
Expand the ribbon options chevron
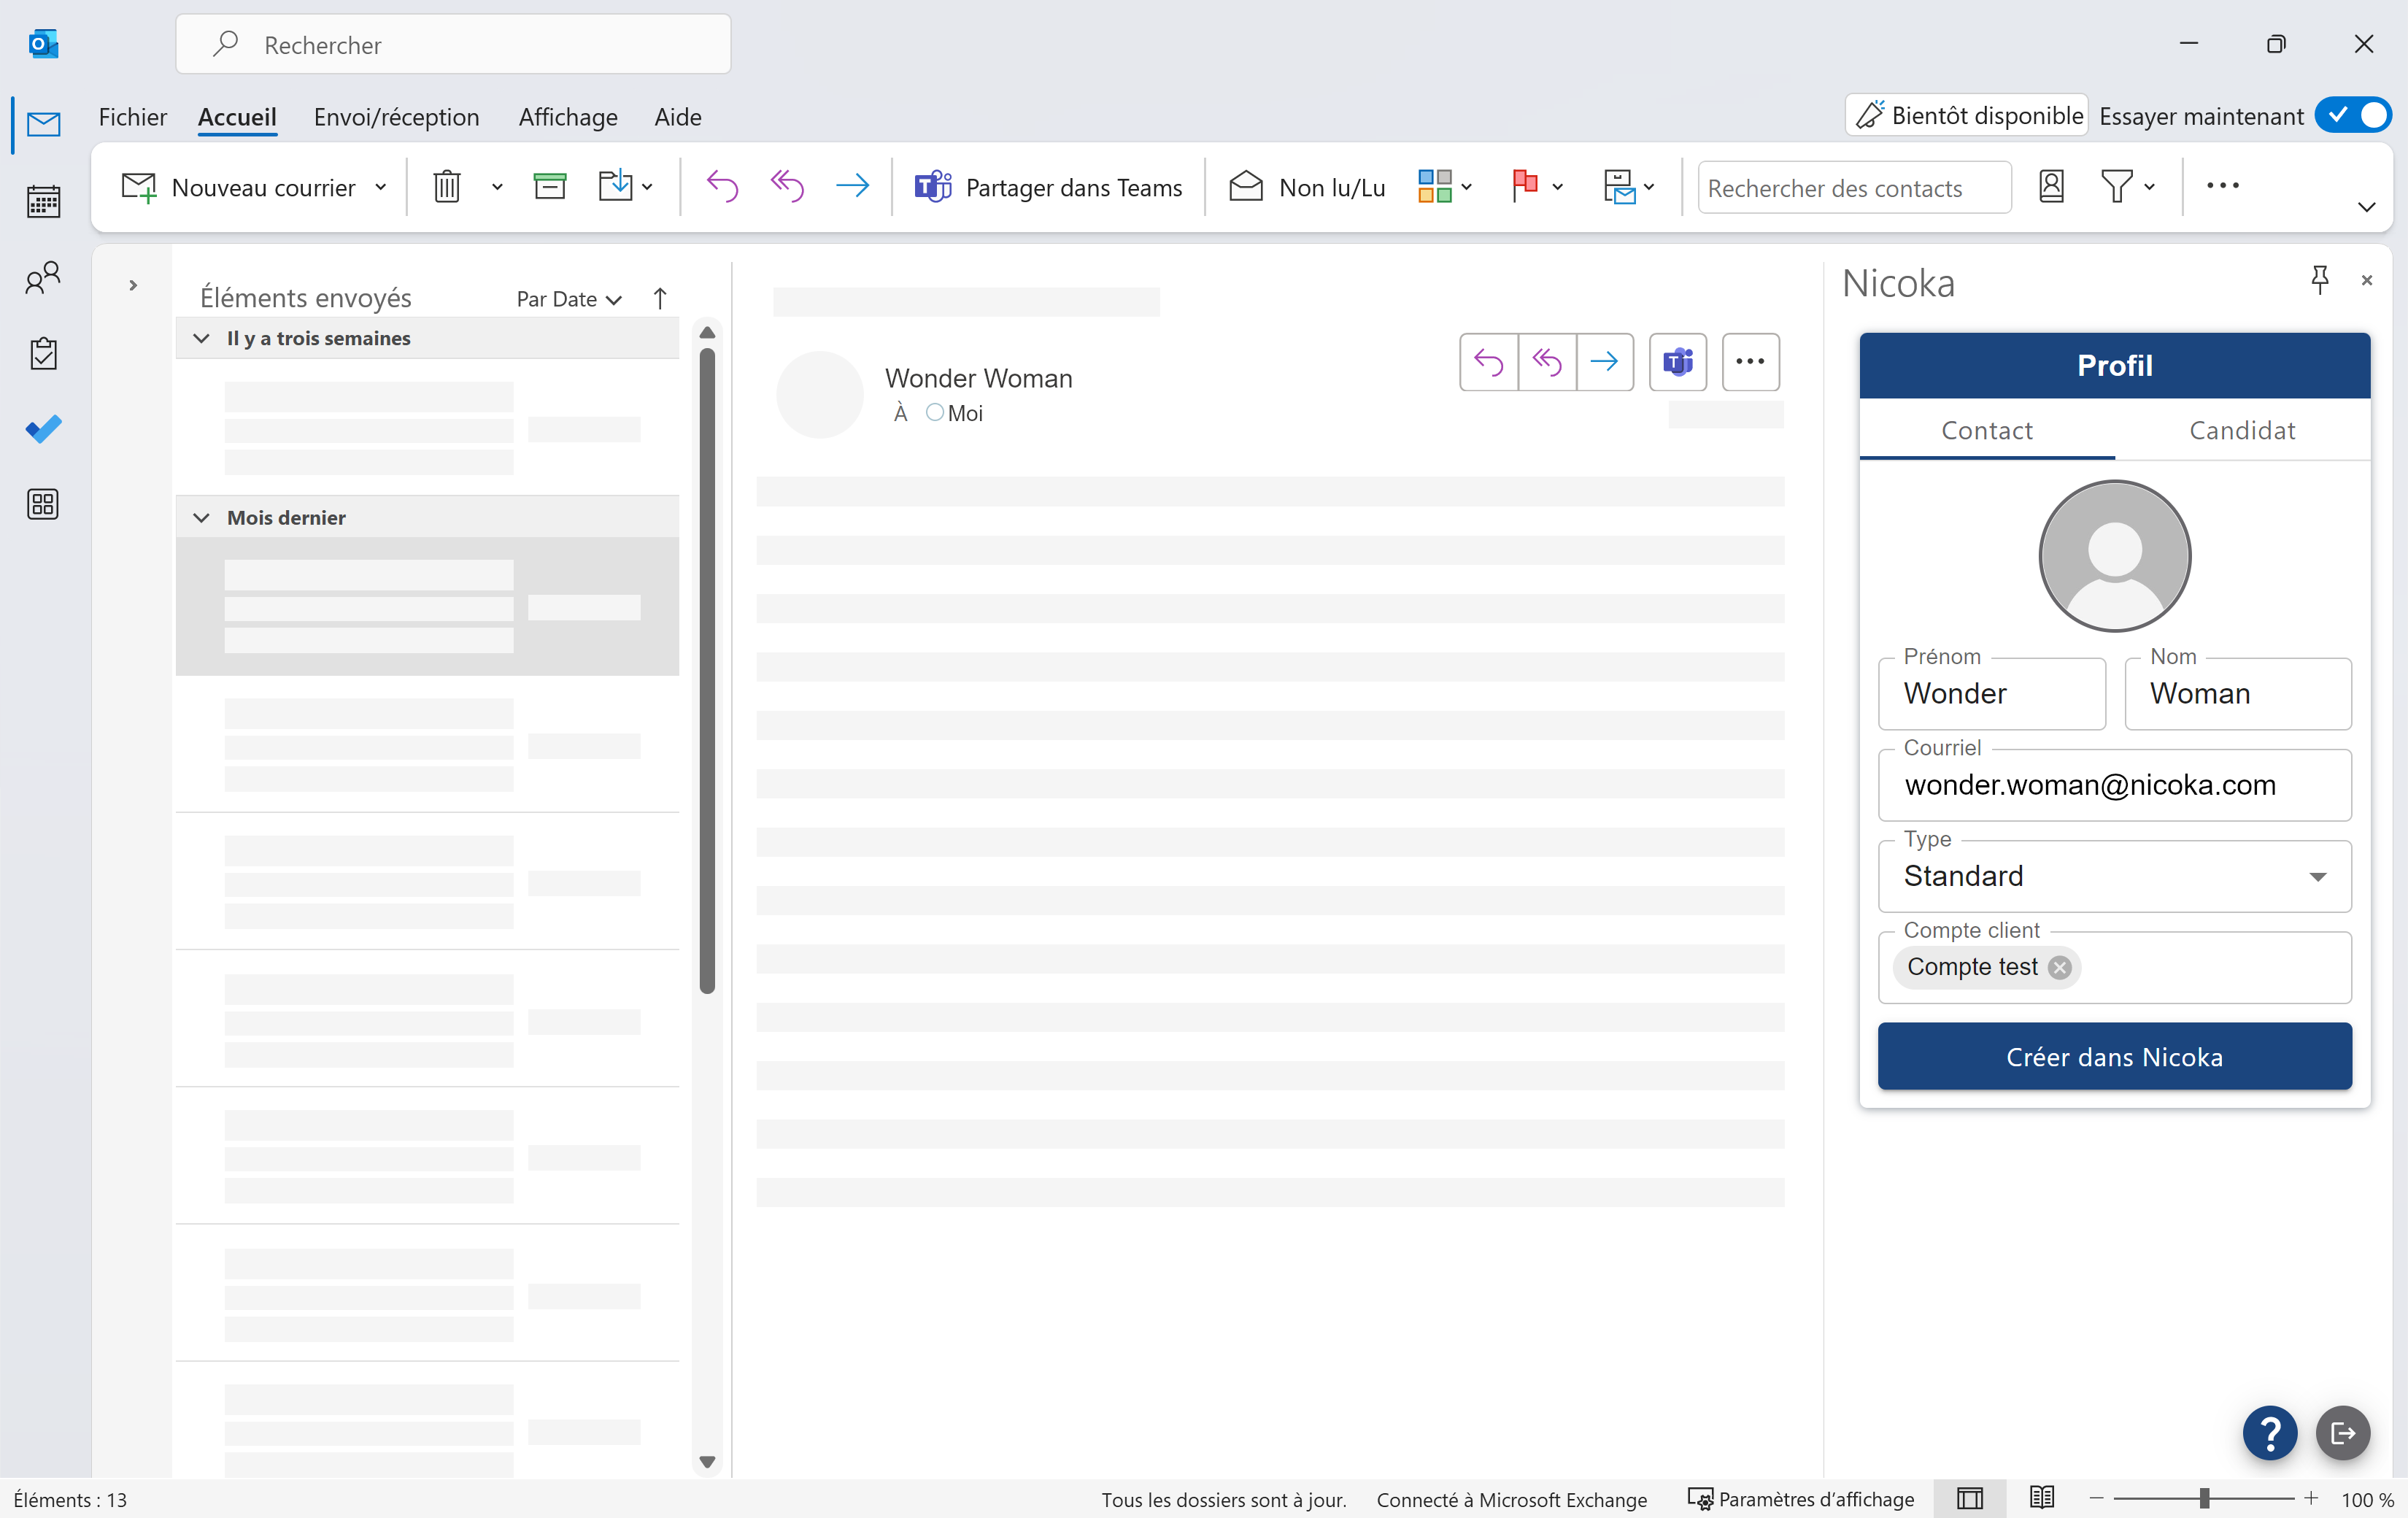pyautogui.click(x=2366, y=207)
